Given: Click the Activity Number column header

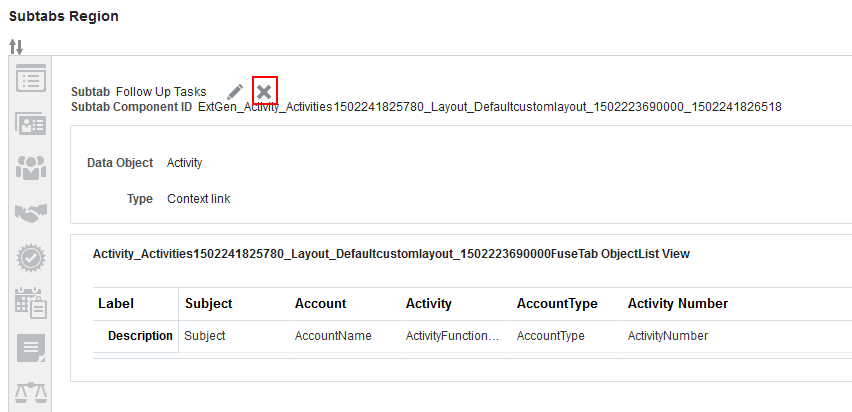Looking at the screenshot, I should pos(677,303).
